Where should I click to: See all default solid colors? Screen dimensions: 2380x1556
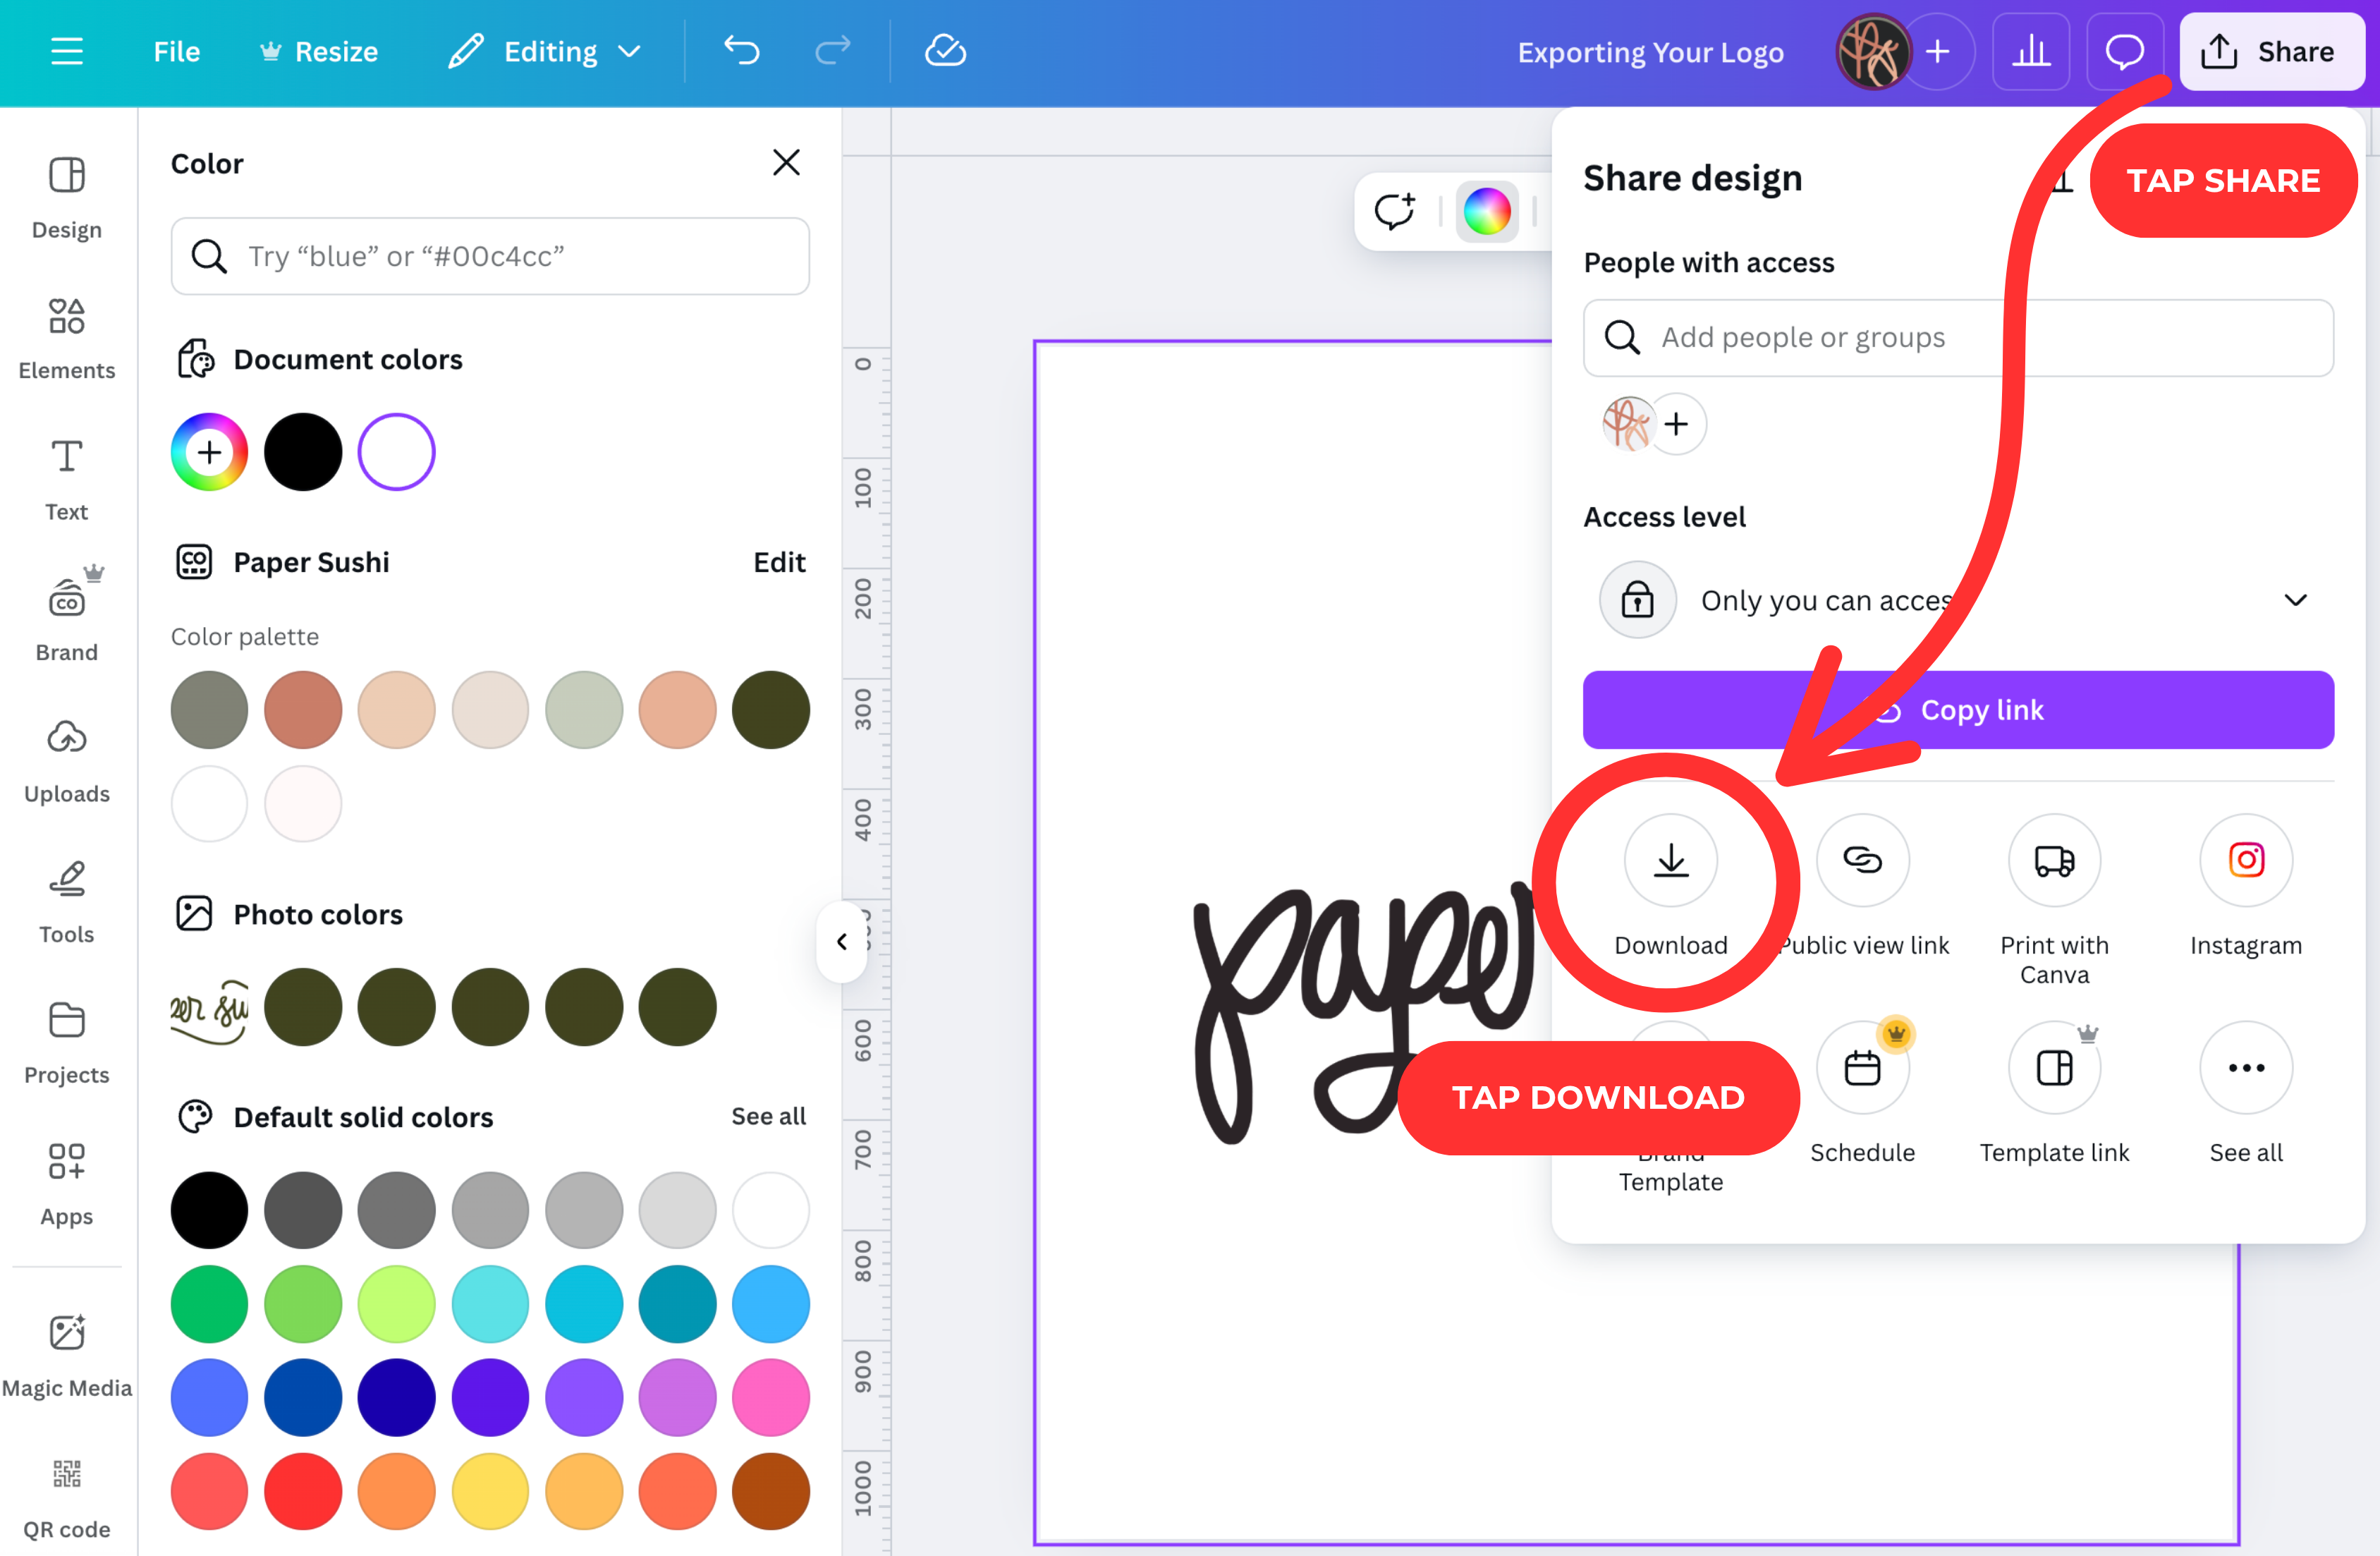768,1116
